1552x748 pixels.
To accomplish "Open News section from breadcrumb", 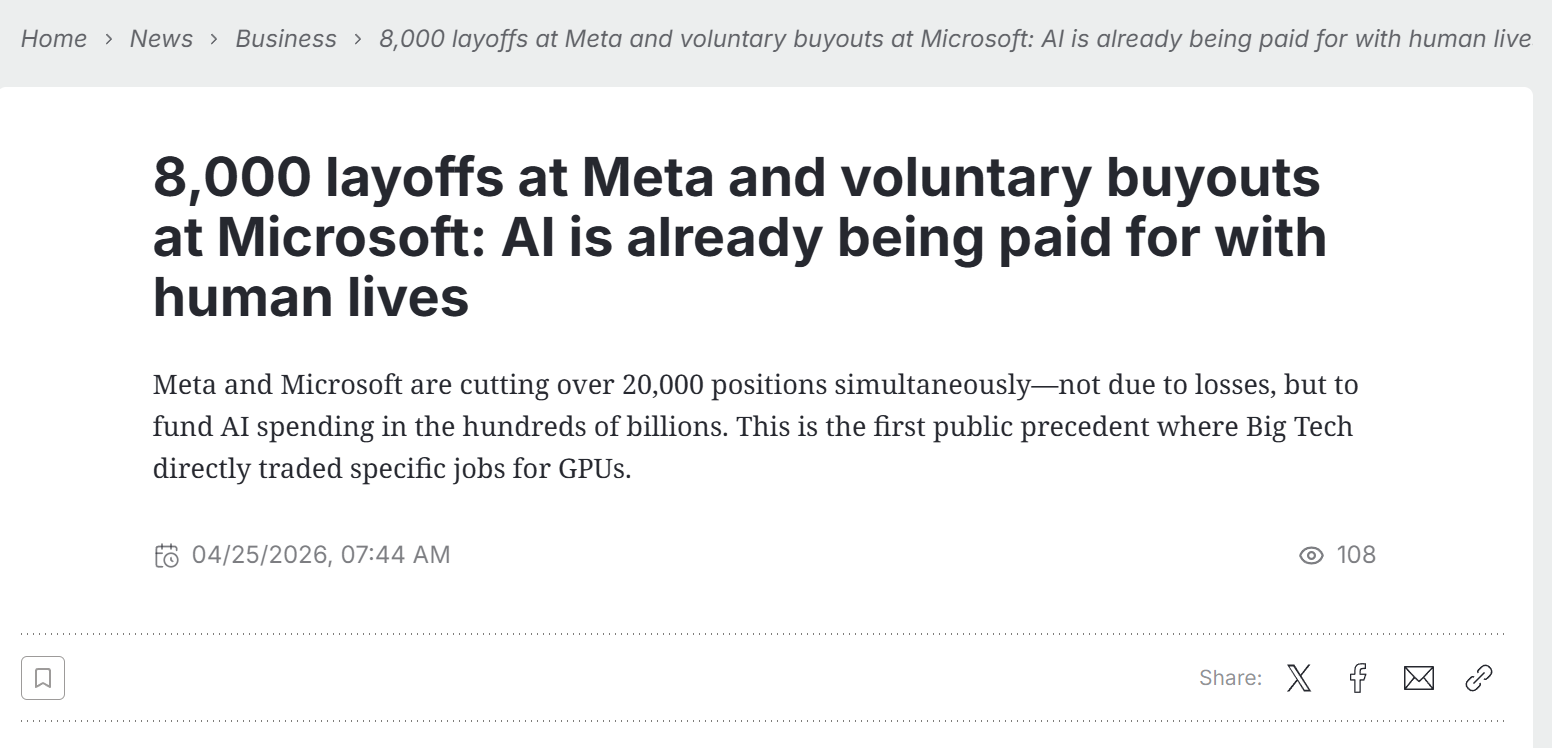I will (161, 39).
